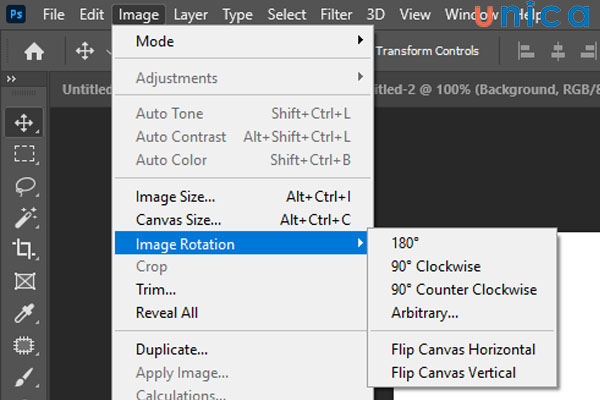Choose 90° Clockwise rotation
The height and width of the screenshot is (400, 600).
435,266
